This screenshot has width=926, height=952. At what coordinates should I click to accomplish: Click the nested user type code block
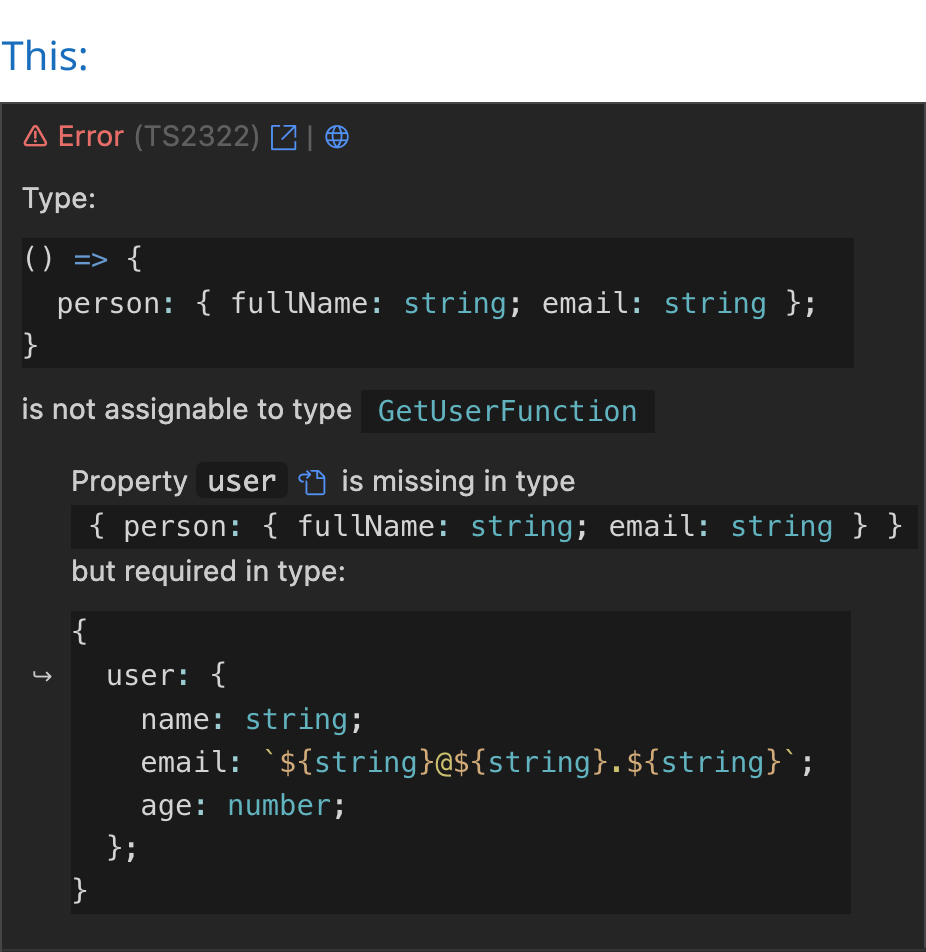(460, 760)
